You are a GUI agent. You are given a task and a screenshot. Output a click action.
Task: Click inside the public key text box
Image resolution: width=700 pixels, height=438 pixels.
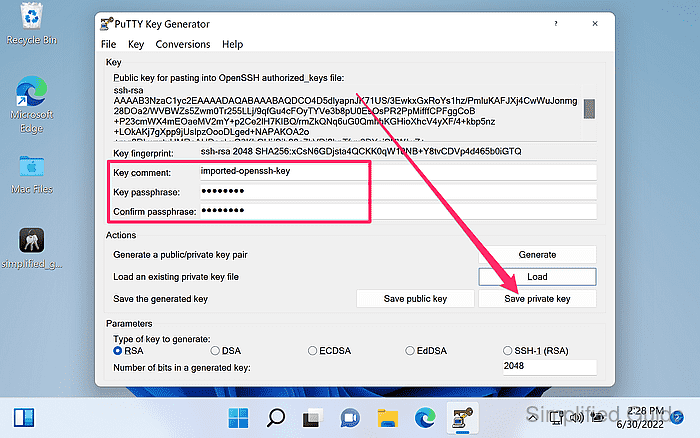pyautogui.click(x=346, y=114)
